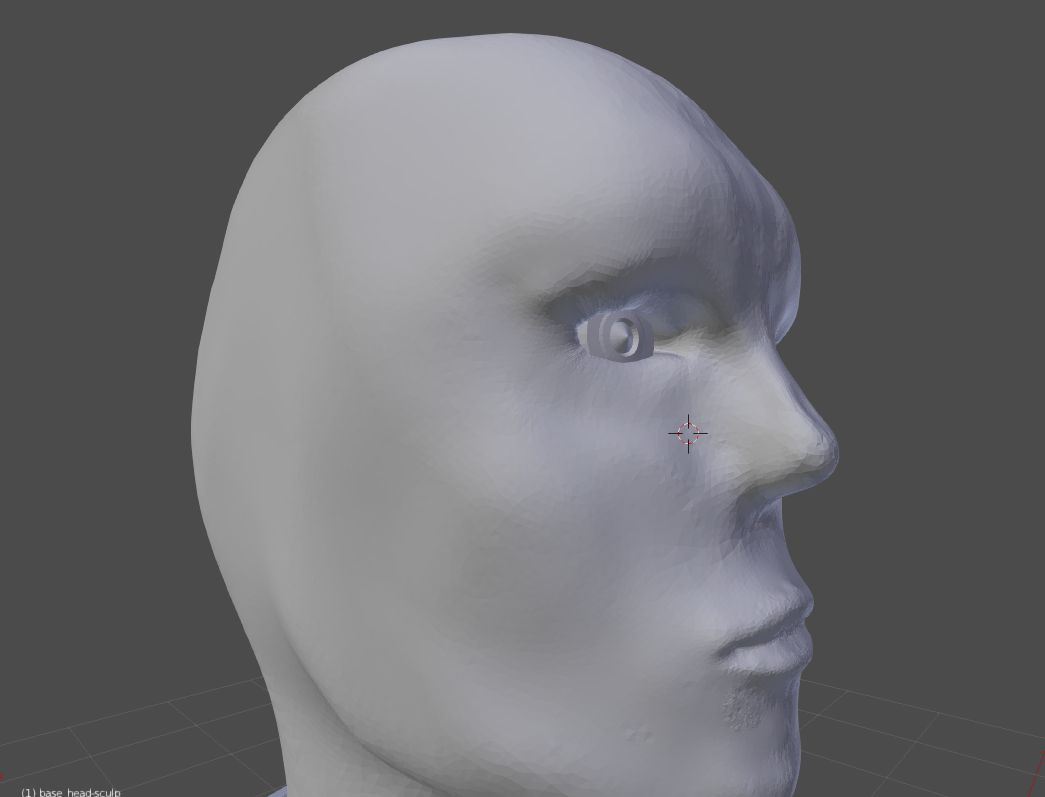Select the ring-shaped eye object on the head

(x=618, y=337)
